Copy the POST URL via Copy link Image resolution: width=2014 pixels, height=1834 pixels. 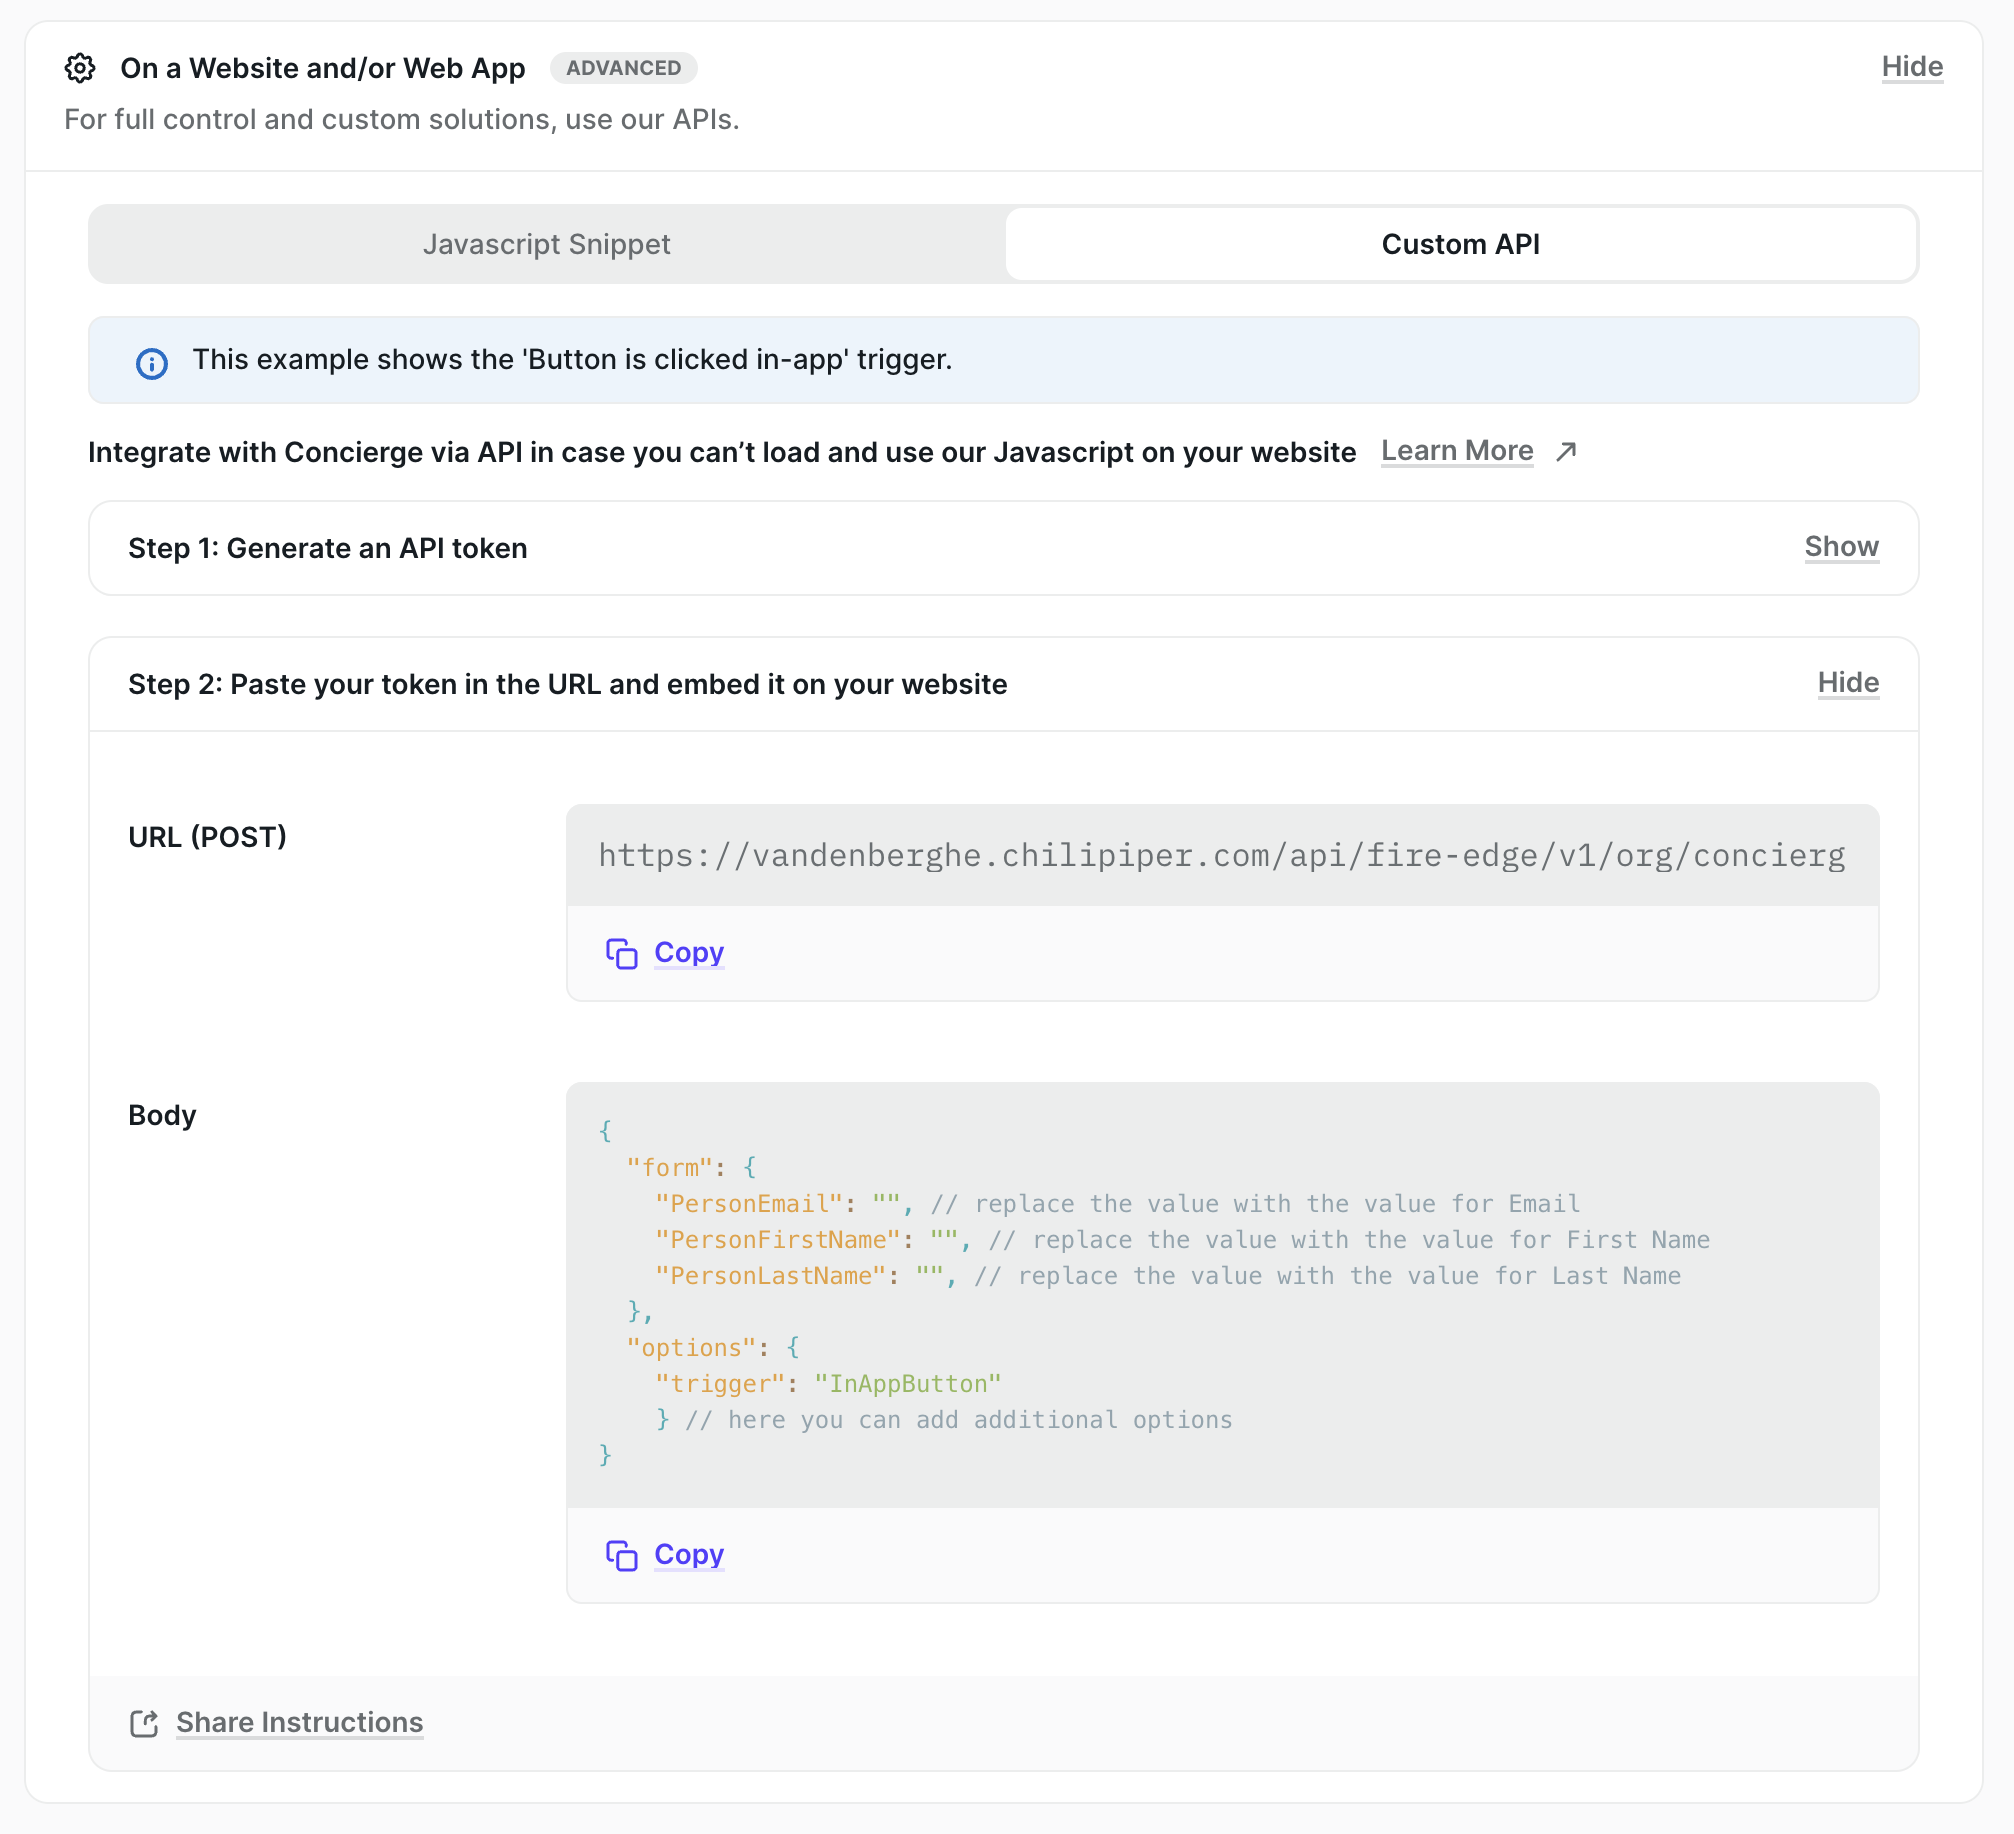[x=688, y=953]
